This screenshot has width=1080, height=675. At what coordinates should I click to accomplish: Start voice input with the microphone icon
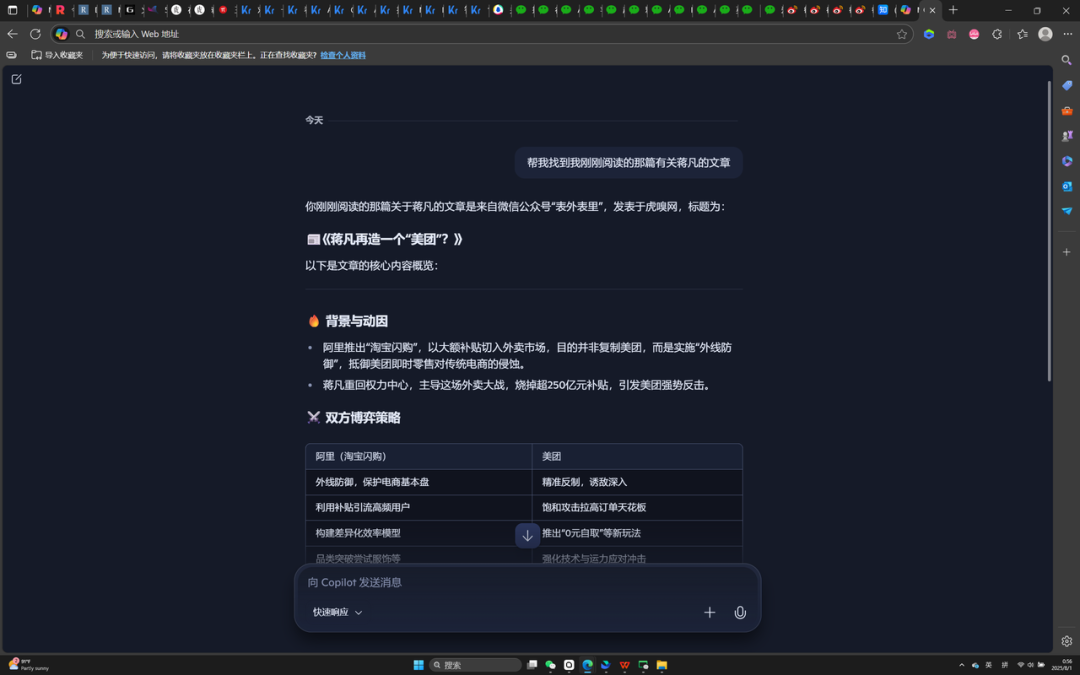coord(739,612)
